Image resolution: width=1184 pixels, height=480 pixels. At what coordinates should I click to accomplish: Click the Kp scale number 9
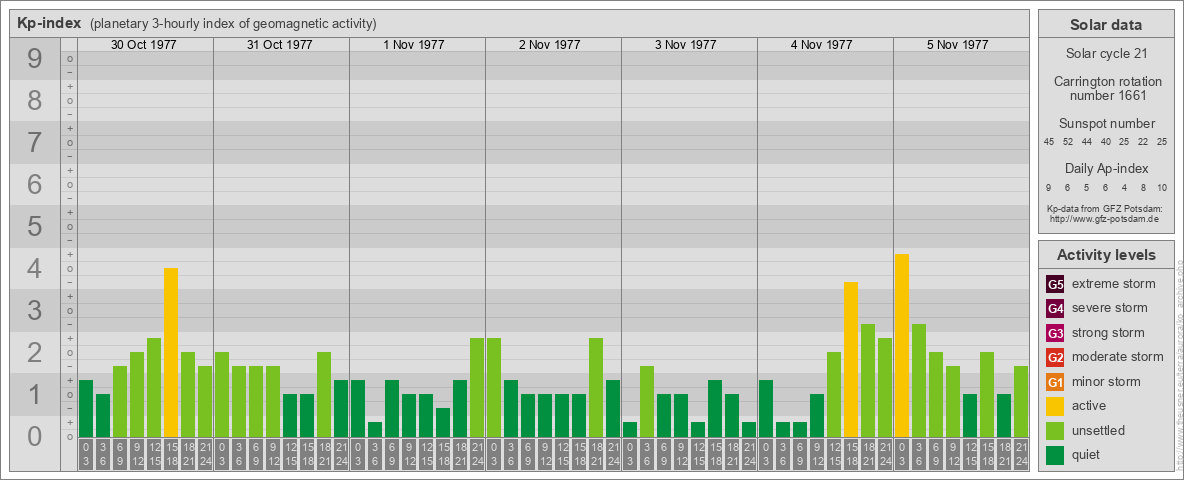(x=35, y=59)
